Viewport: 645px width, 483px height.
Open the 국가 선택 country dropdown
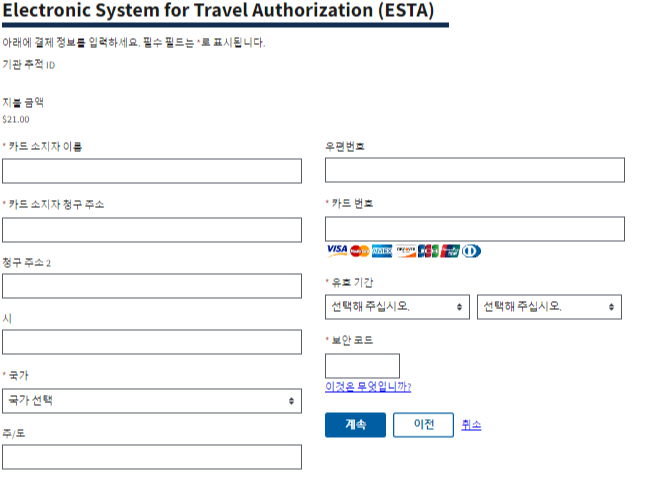(x=152, y=401)
